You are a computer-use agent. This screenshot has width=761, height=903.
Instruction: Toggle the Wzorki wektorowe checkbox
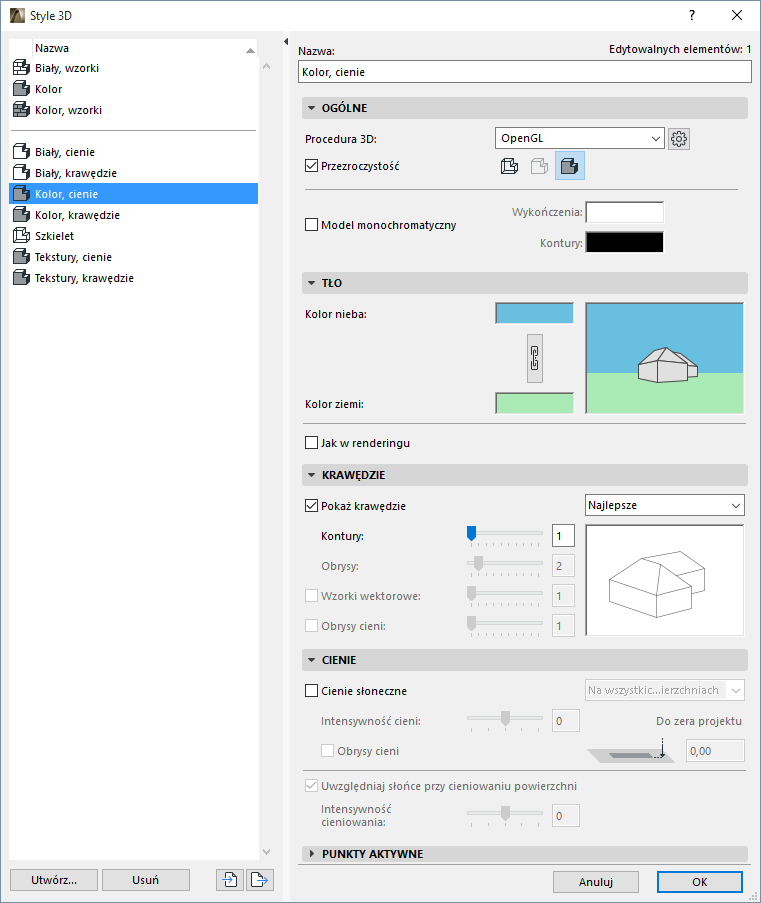[x=311, y=595]
